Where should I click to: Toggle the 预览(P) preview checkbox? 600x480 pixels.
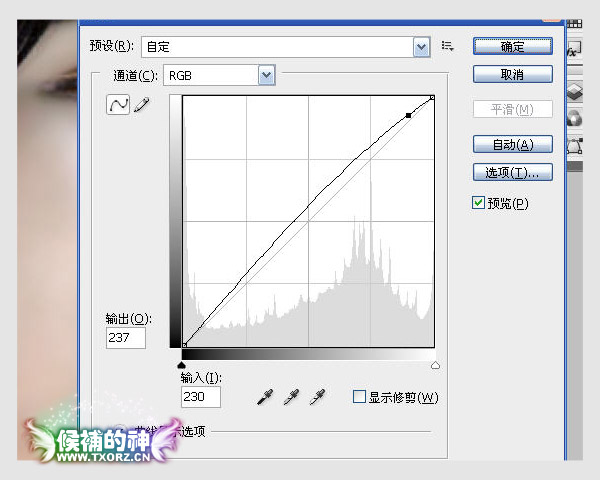point(478,202)
